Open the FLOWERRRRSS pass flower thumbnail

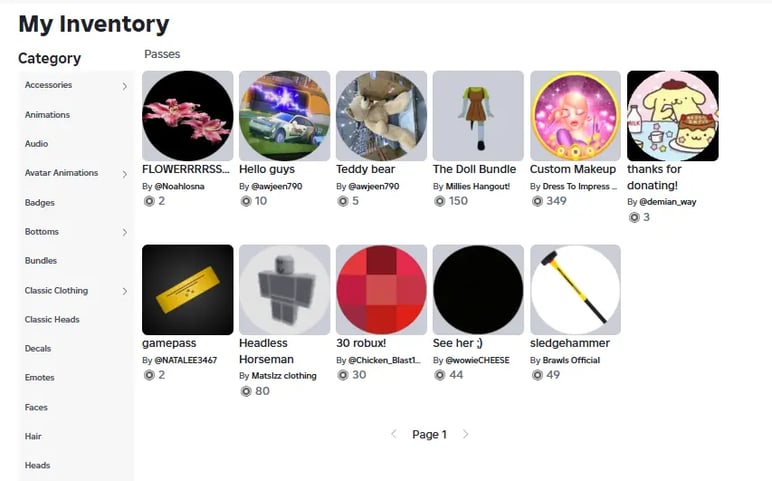coord(188,116)
